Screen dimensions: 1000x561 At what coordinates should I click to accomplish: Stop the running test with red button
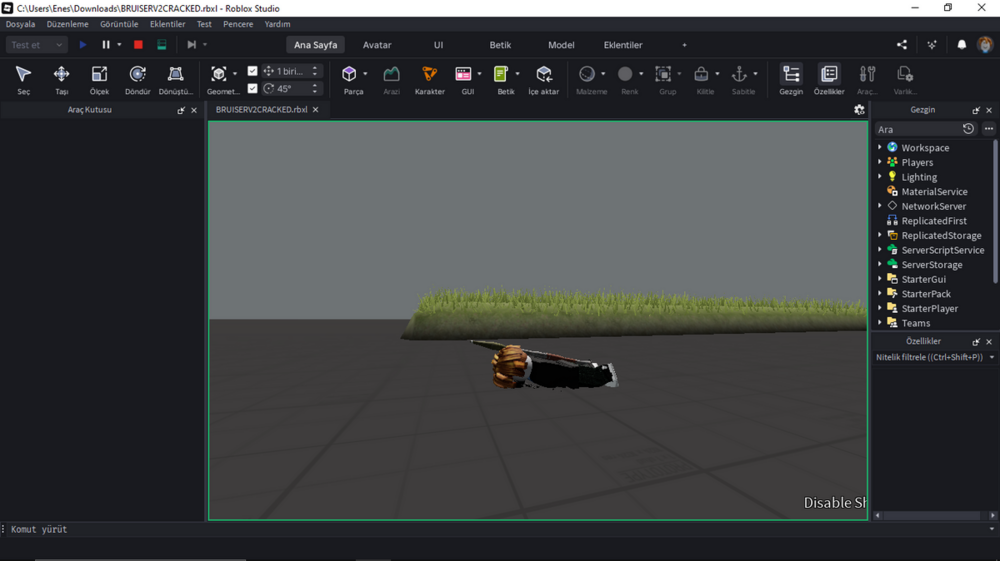(x=138, y=45)
